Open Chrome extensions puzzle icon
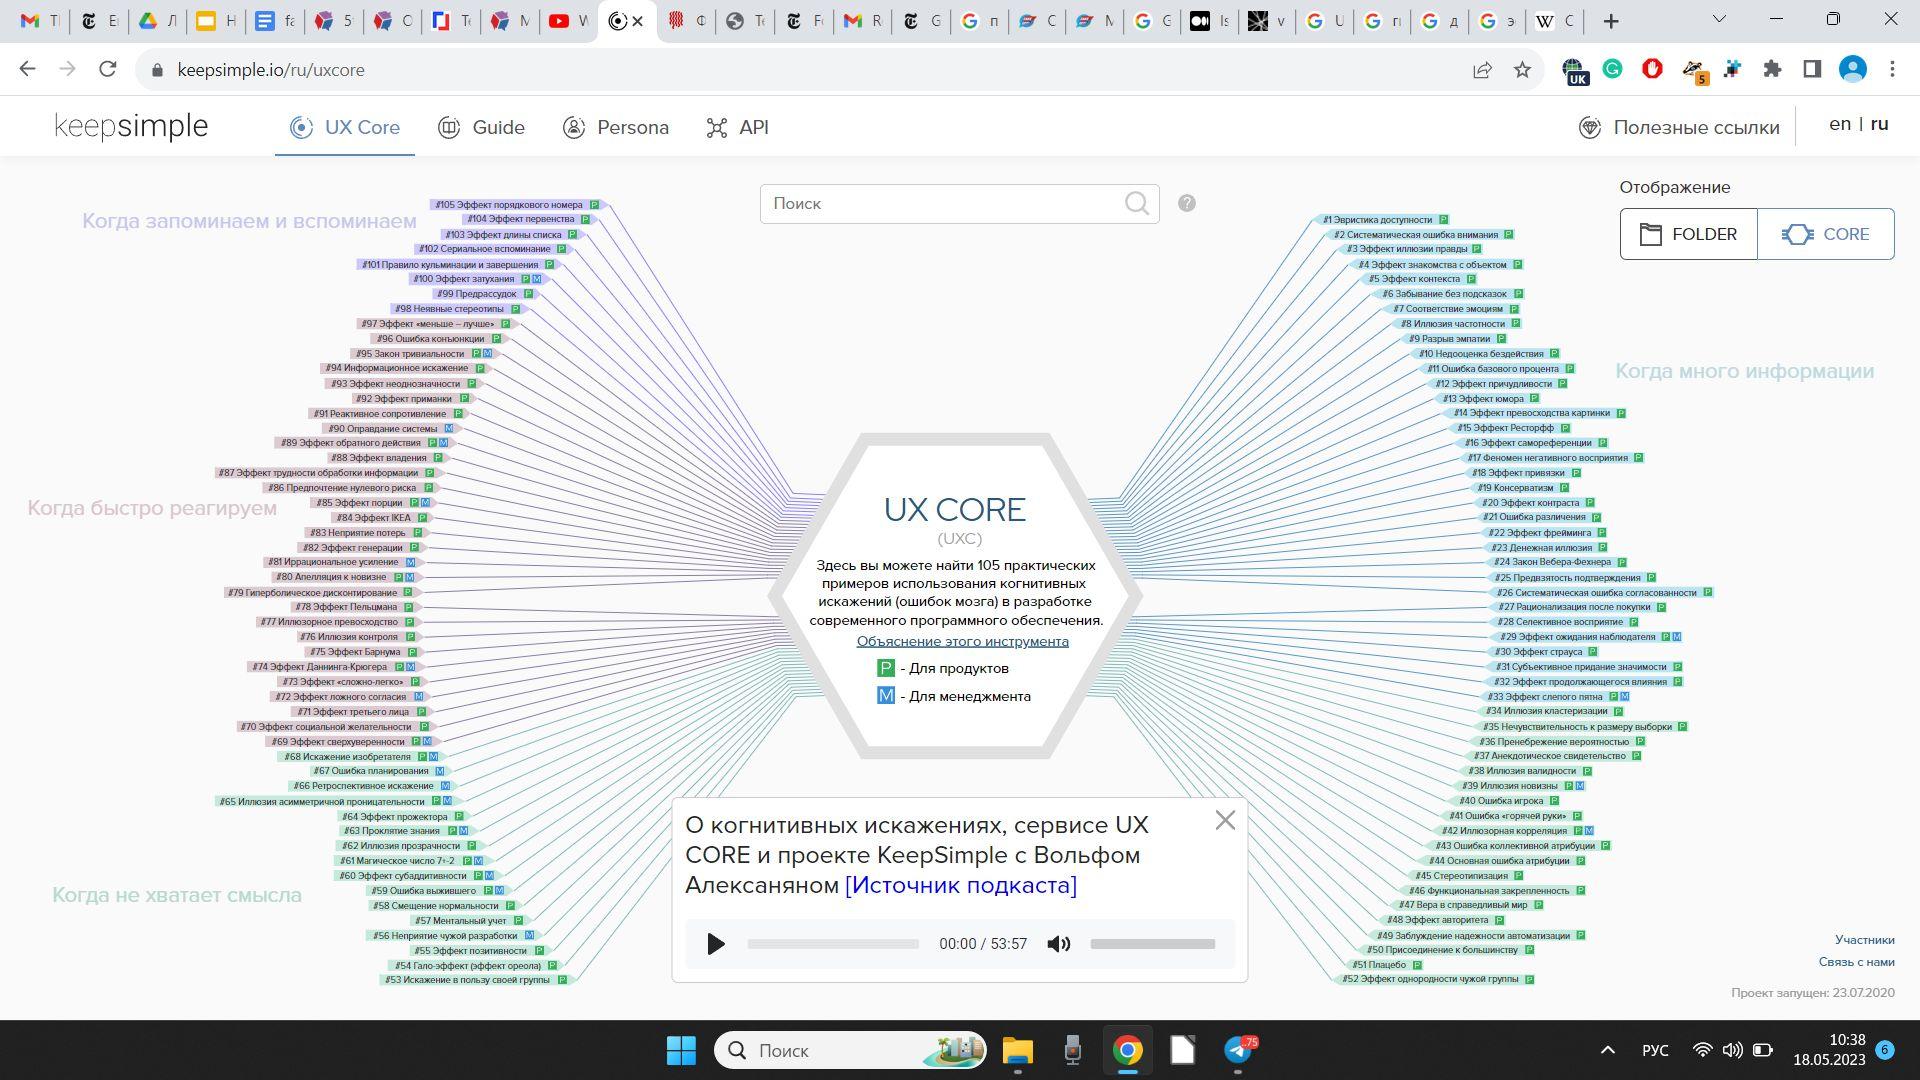Image resolution: width=1920 pixels, height=1080 pixels. pyautogui.click(x=1772, y=69)
